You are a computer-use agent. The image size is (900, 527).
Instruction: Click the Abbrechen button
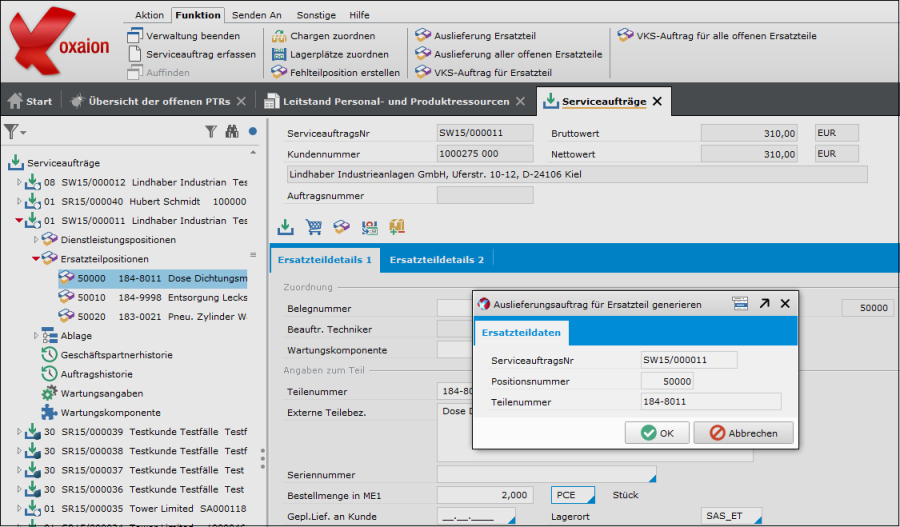pyautogui.click(x=744, y=433)
